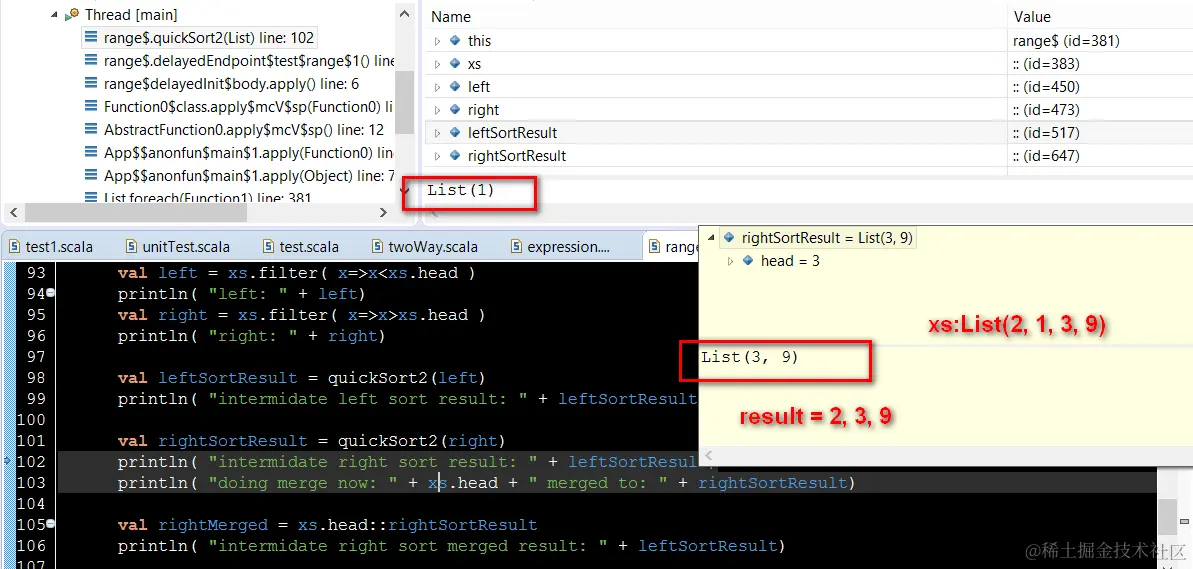Select value ':: (id=473)'

pyautogui.click(x=1046, y=110)
